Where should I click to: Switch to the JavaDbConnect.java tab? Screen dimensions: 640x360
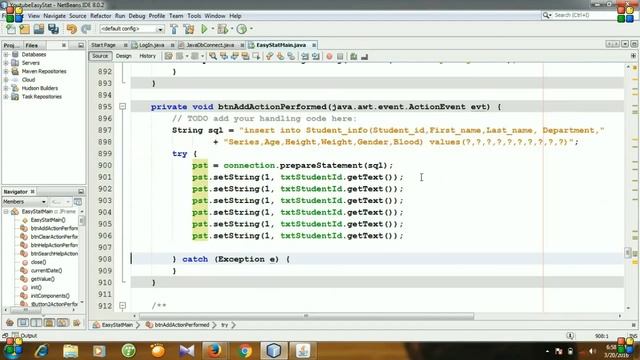pyautogui.click(x=210, y=45)
